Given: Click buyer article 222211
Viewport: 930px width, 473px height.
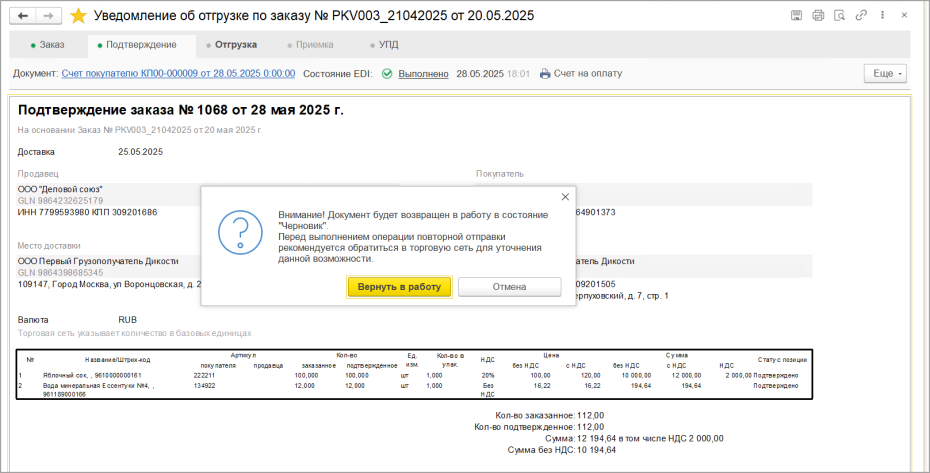Looking at the screenshot, I should pyautogui.click(x=204, y=376).
